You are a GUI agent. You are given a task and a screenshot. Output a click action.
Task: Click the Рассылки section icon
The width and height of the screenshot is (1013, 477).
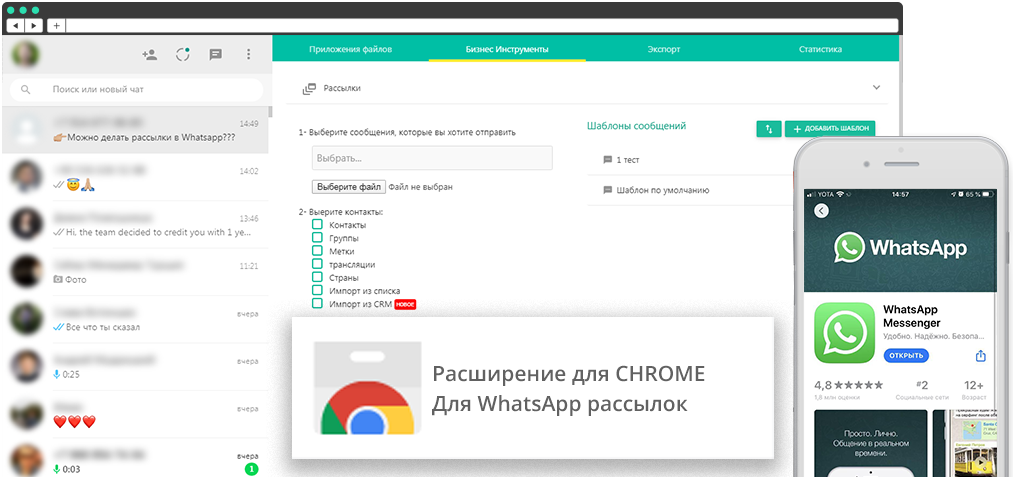309,89
